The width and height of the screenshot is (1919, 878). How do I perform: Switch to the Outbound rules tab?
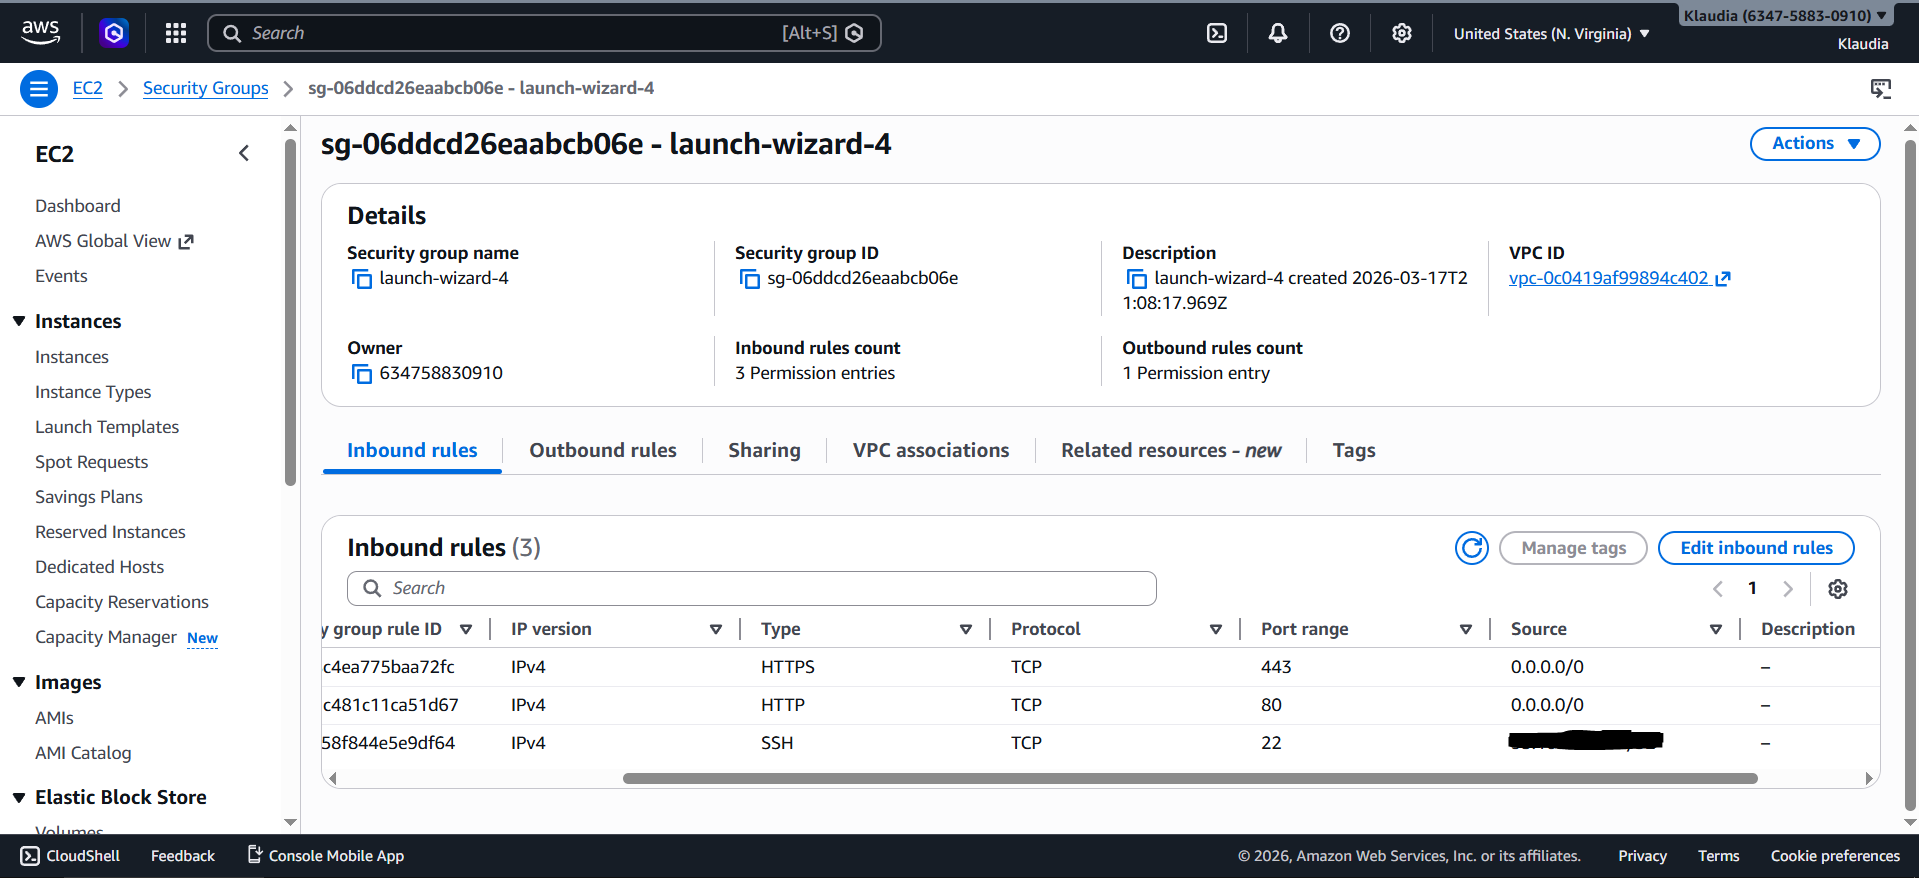tap(603, 451)
